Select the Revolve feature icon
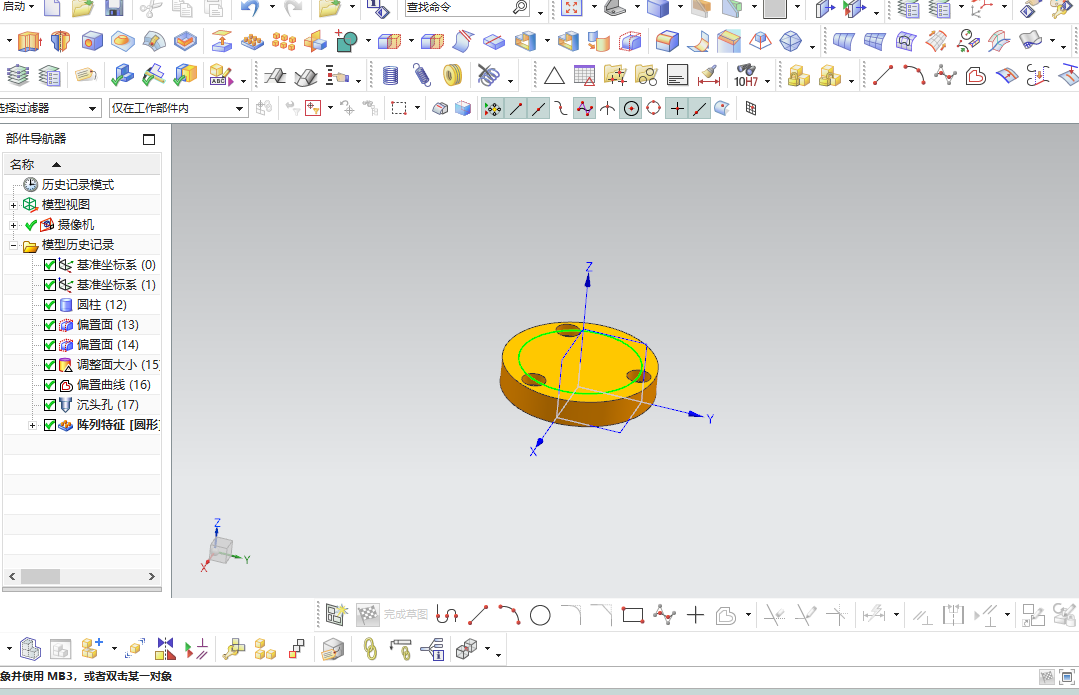The width and height of the screenshot is (1079, 695). (x=61, y=41)
